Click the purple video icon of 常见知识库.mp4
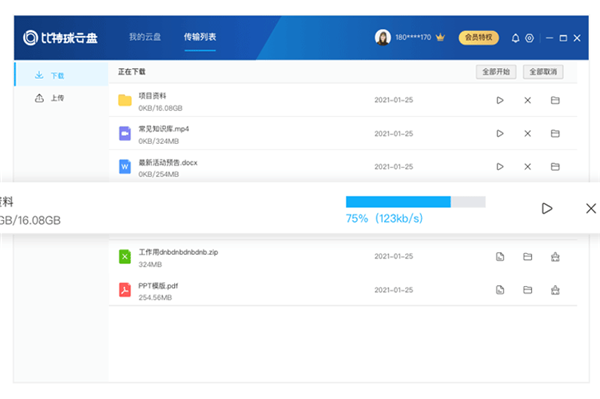The width and height of the screenshot is (600, 399). point(125,134)
